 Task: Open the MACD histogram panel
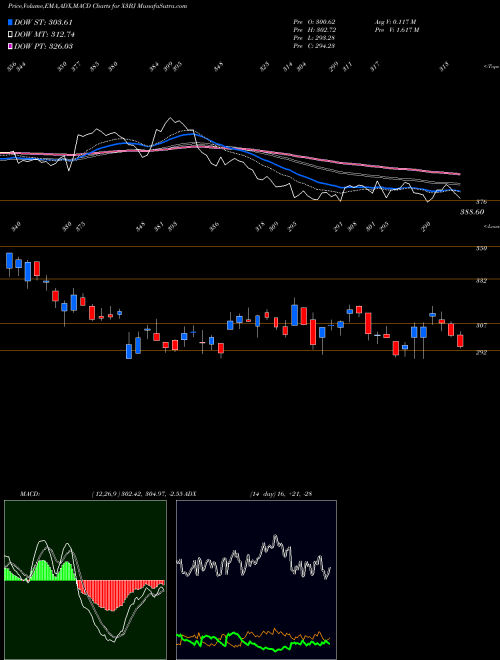(x=85, y=580)
